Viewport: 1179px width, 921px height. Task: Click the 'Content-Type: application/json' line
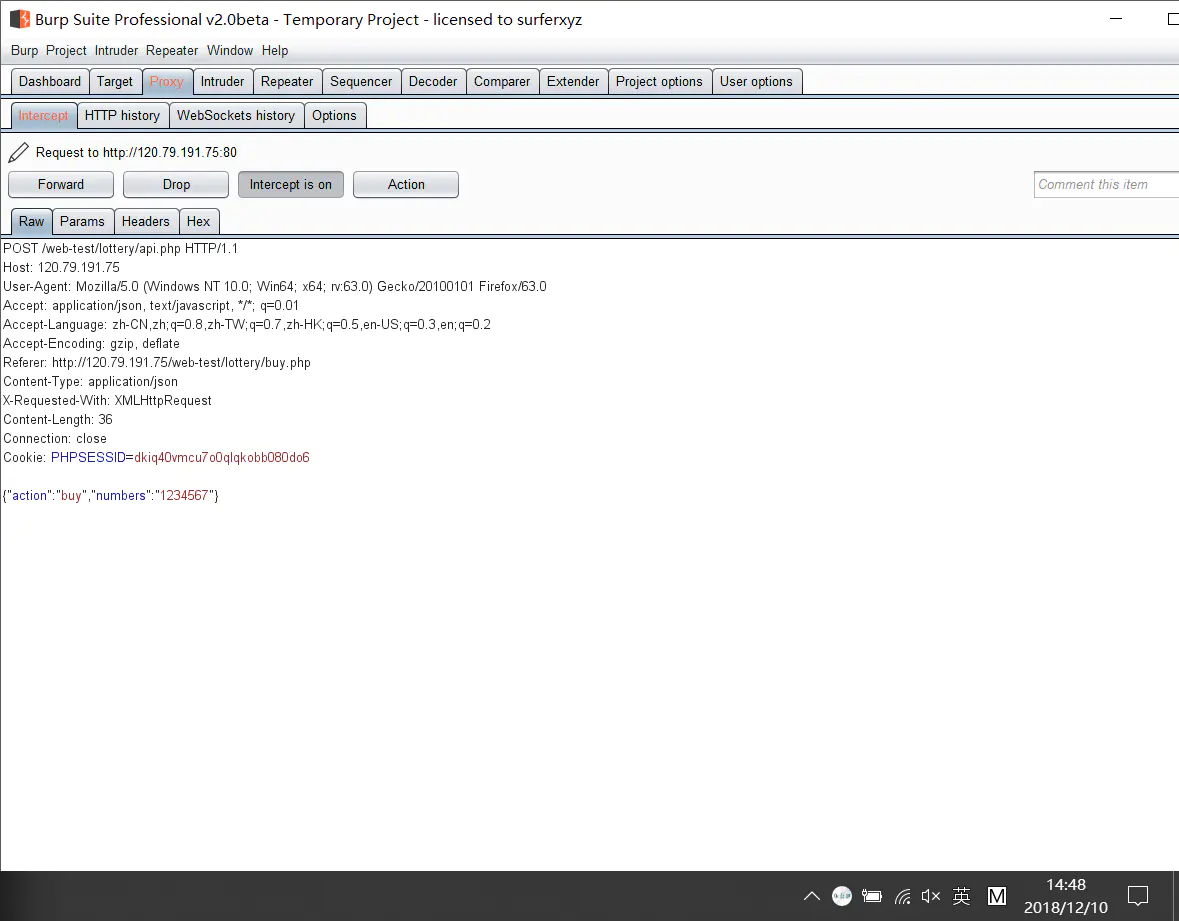(91, 381)
